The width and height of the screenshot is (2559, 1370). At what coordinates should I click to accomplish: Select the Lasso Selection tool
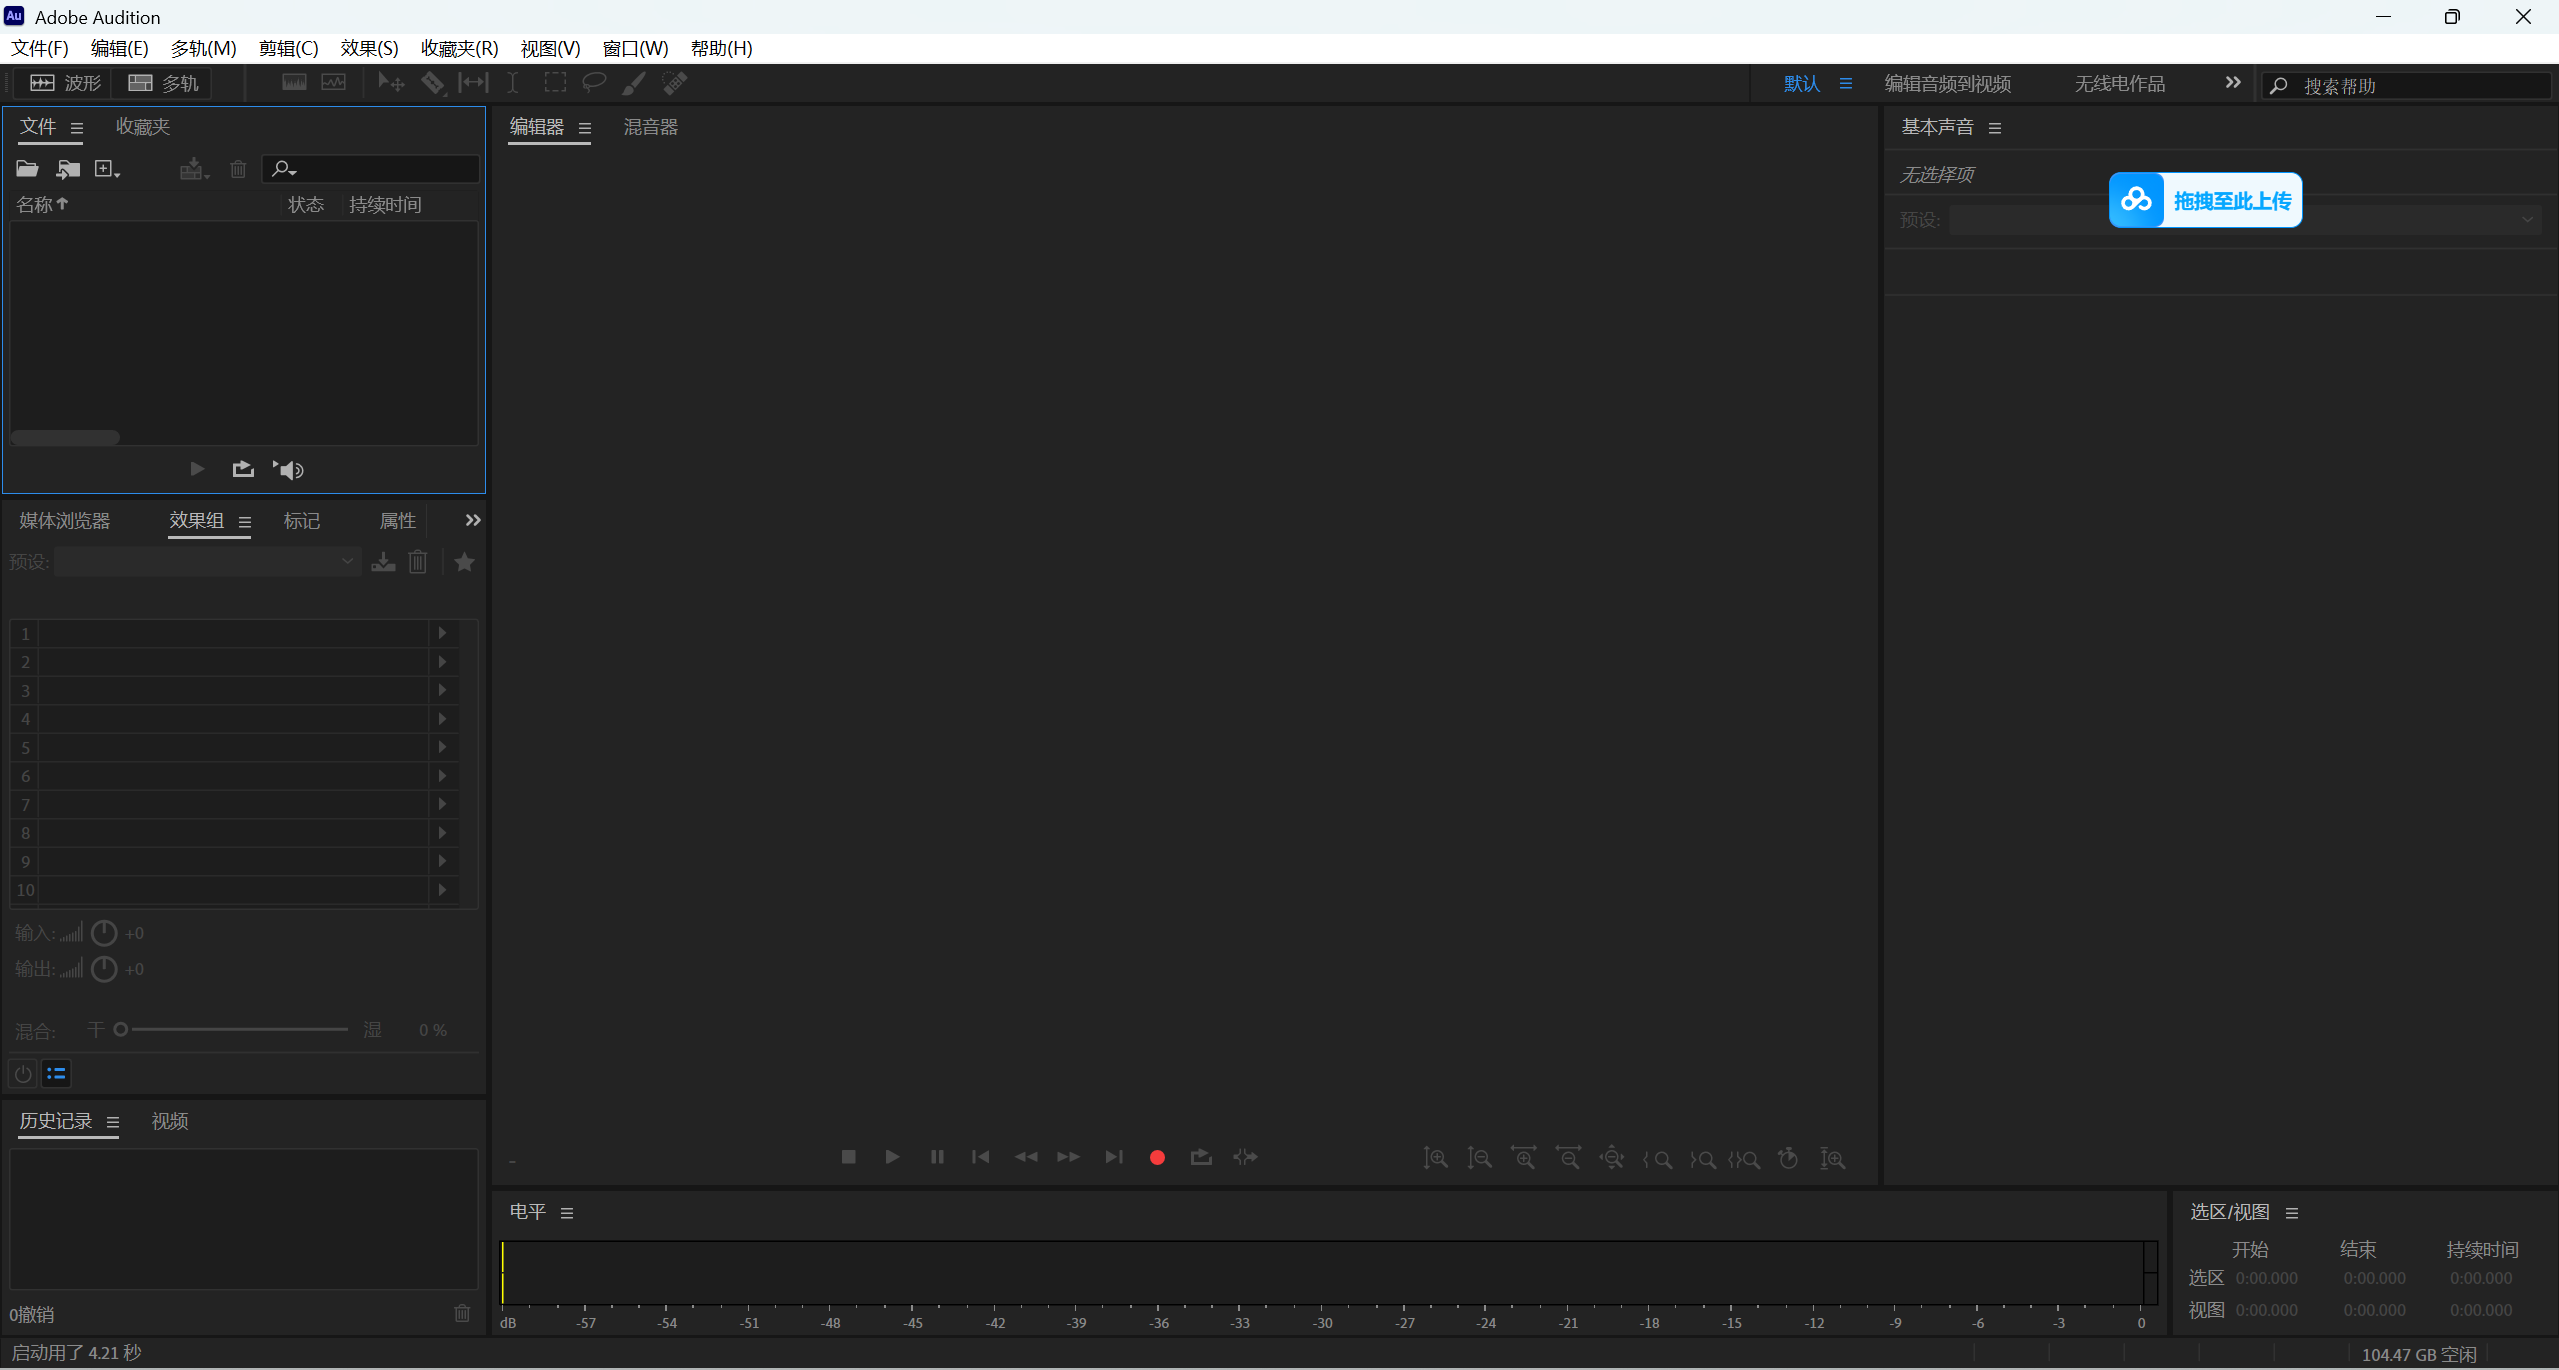(594, 82)
